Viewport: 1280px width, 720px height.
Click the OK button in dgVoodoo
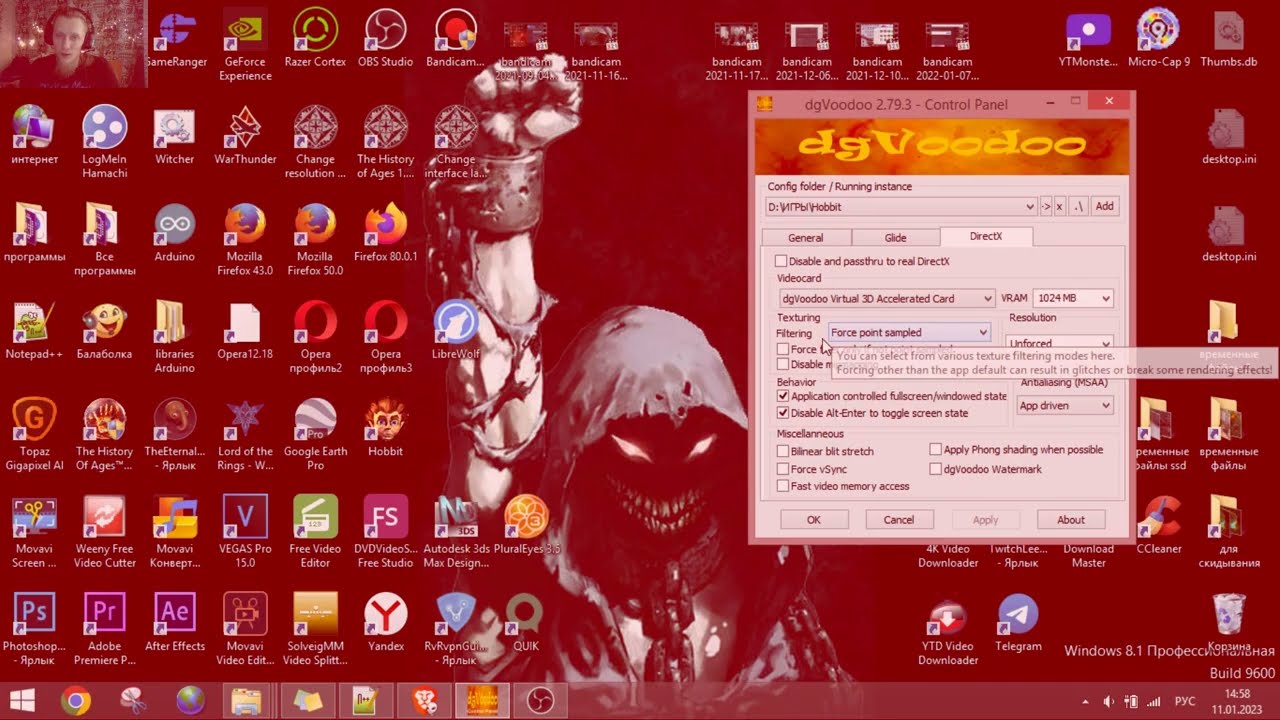(x=814, y=520)
